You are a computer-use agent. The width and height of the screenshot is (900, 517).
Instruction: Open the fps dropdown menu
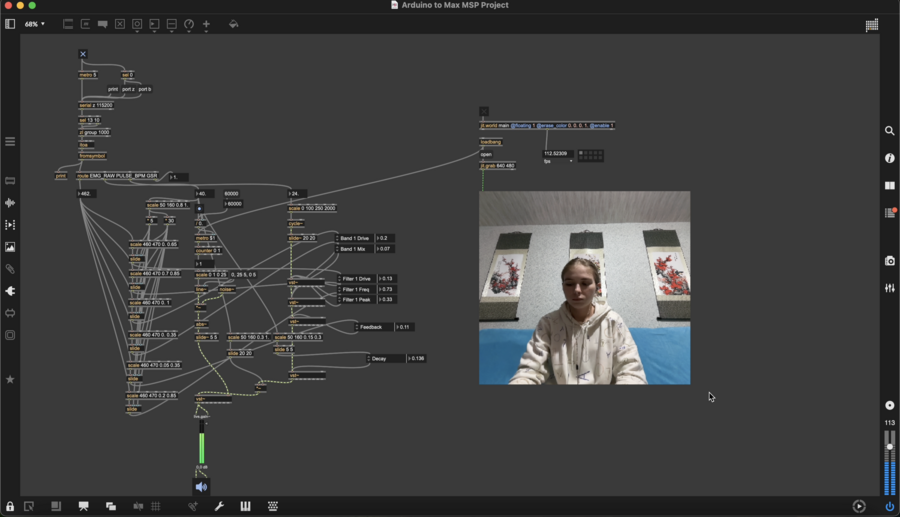point(558,161)
